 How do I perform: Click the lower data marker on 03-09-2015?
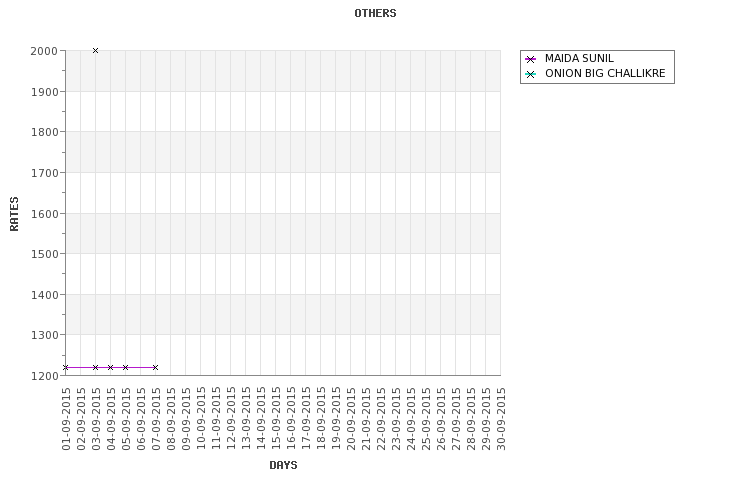[x=95, y=367]
